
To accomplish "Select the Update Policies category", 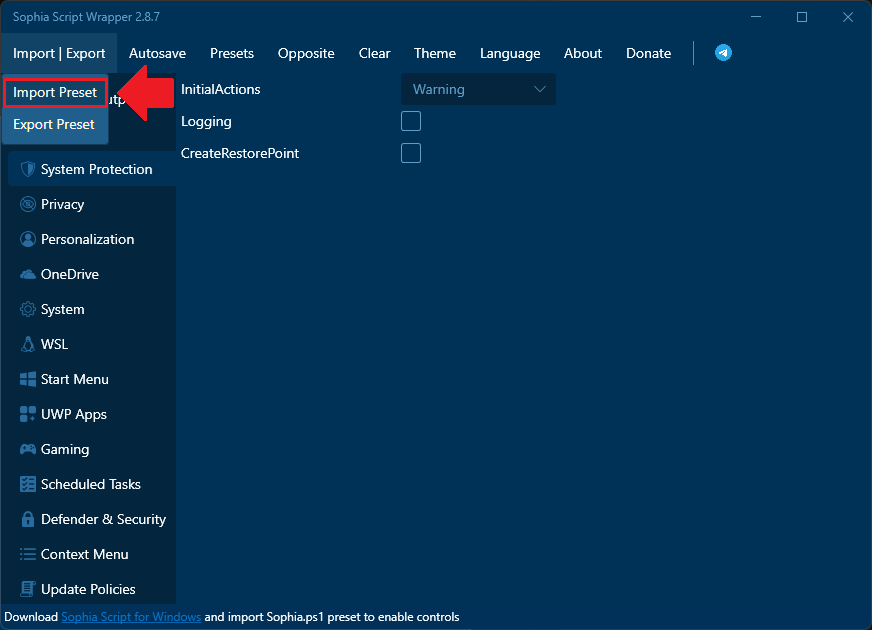I will coord(88,589).
